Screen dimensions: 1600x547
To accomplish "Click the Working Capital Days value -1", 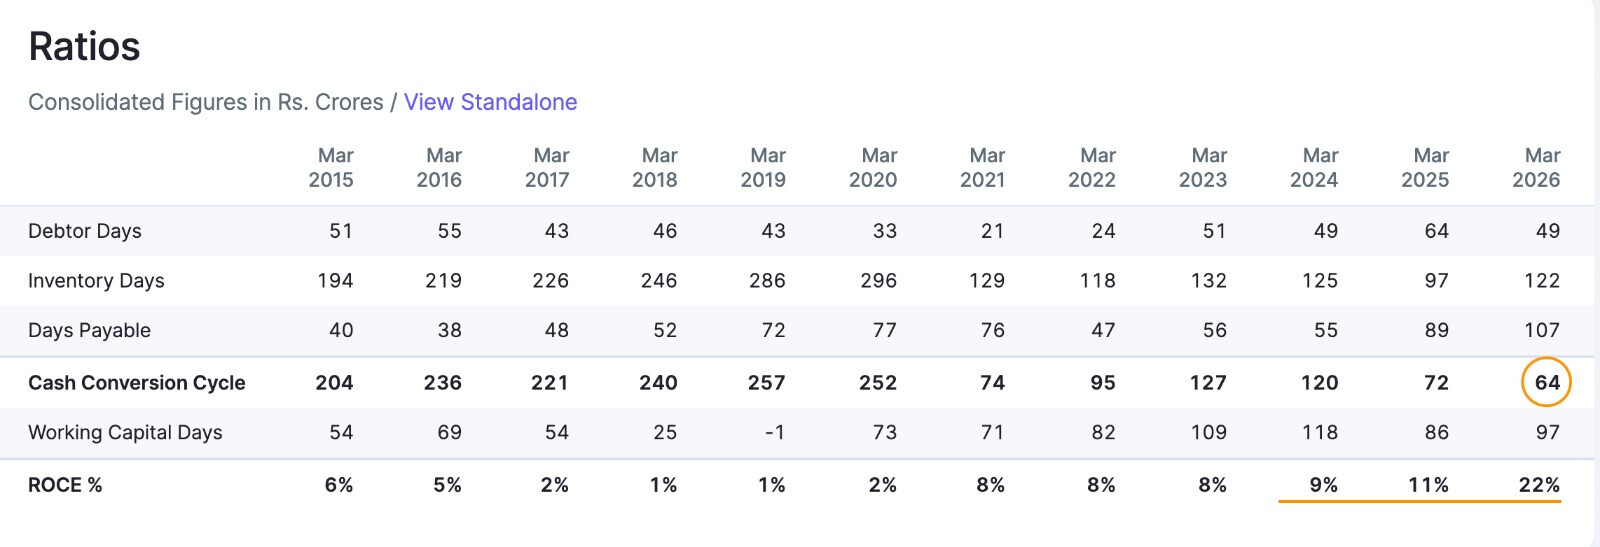I will [775, 433].
